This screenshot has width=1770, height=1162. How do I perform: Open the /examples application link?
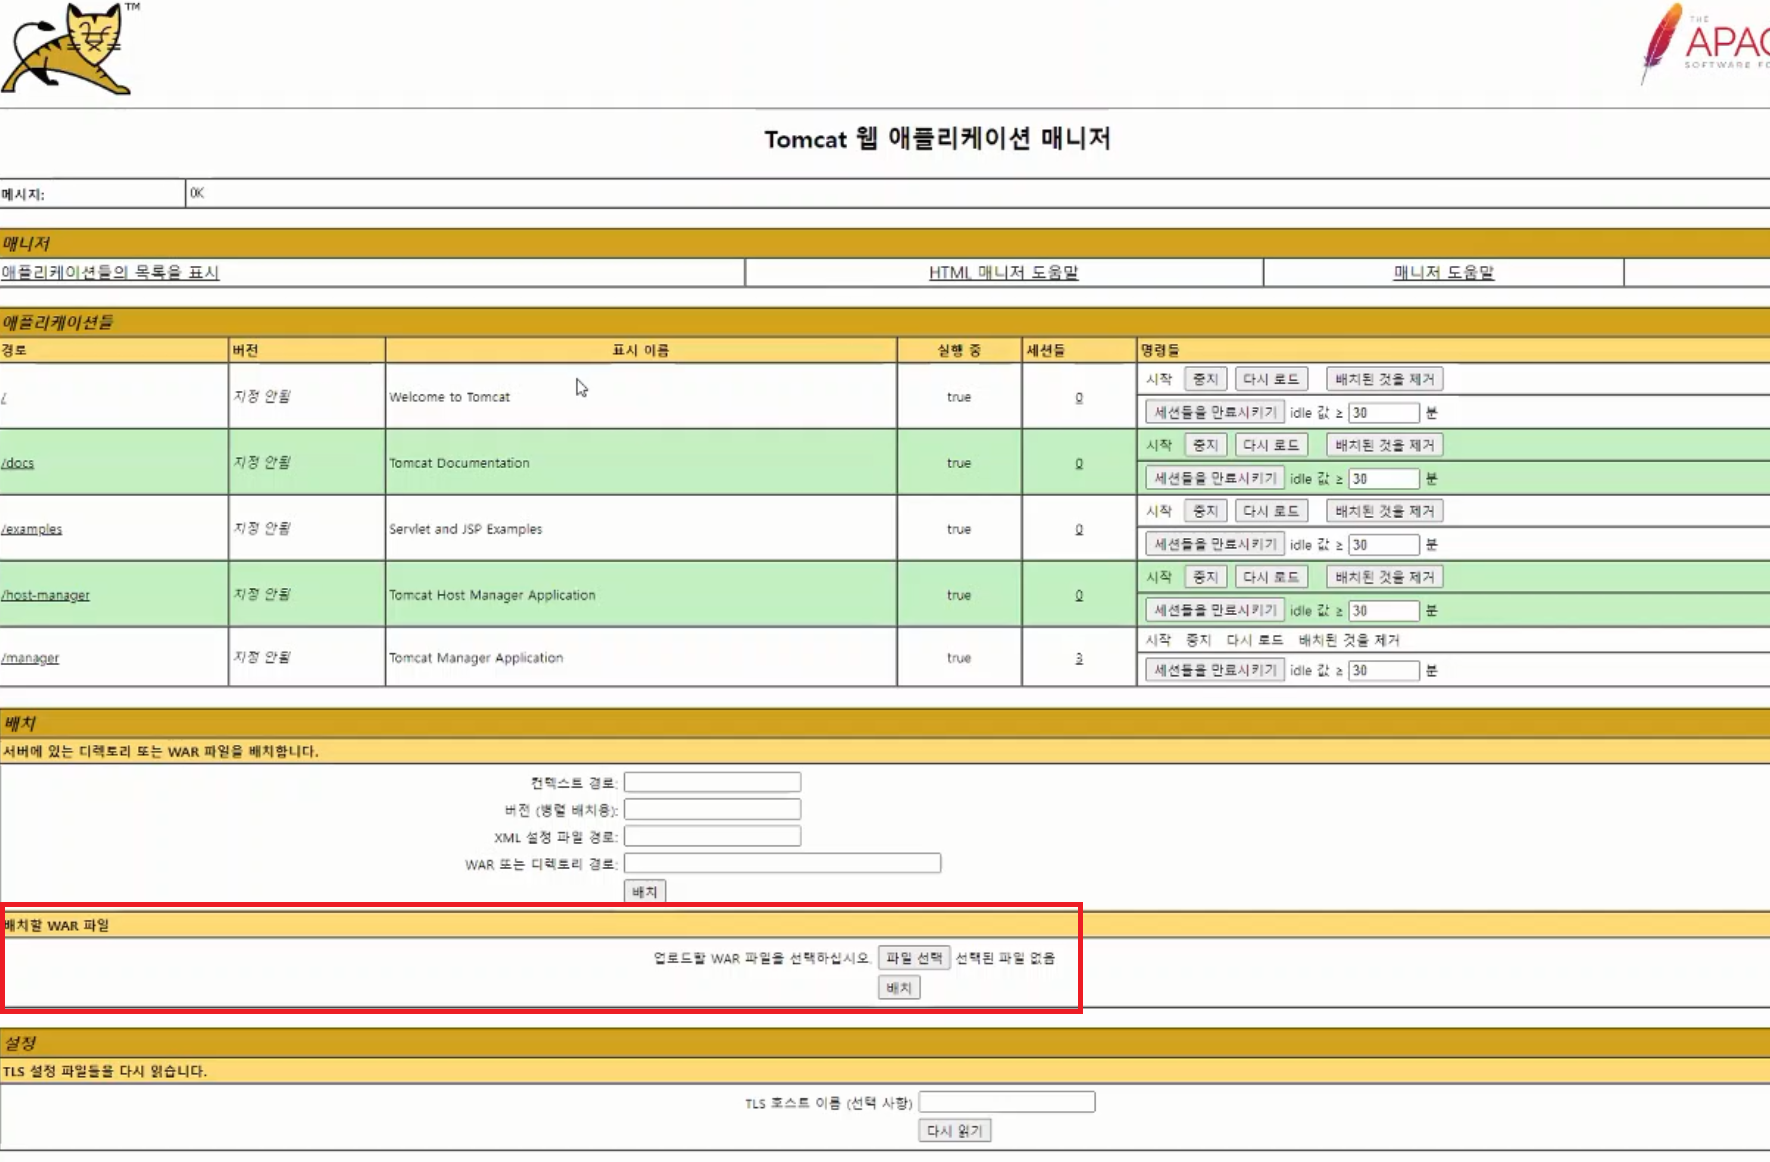[x=32, y=529]
